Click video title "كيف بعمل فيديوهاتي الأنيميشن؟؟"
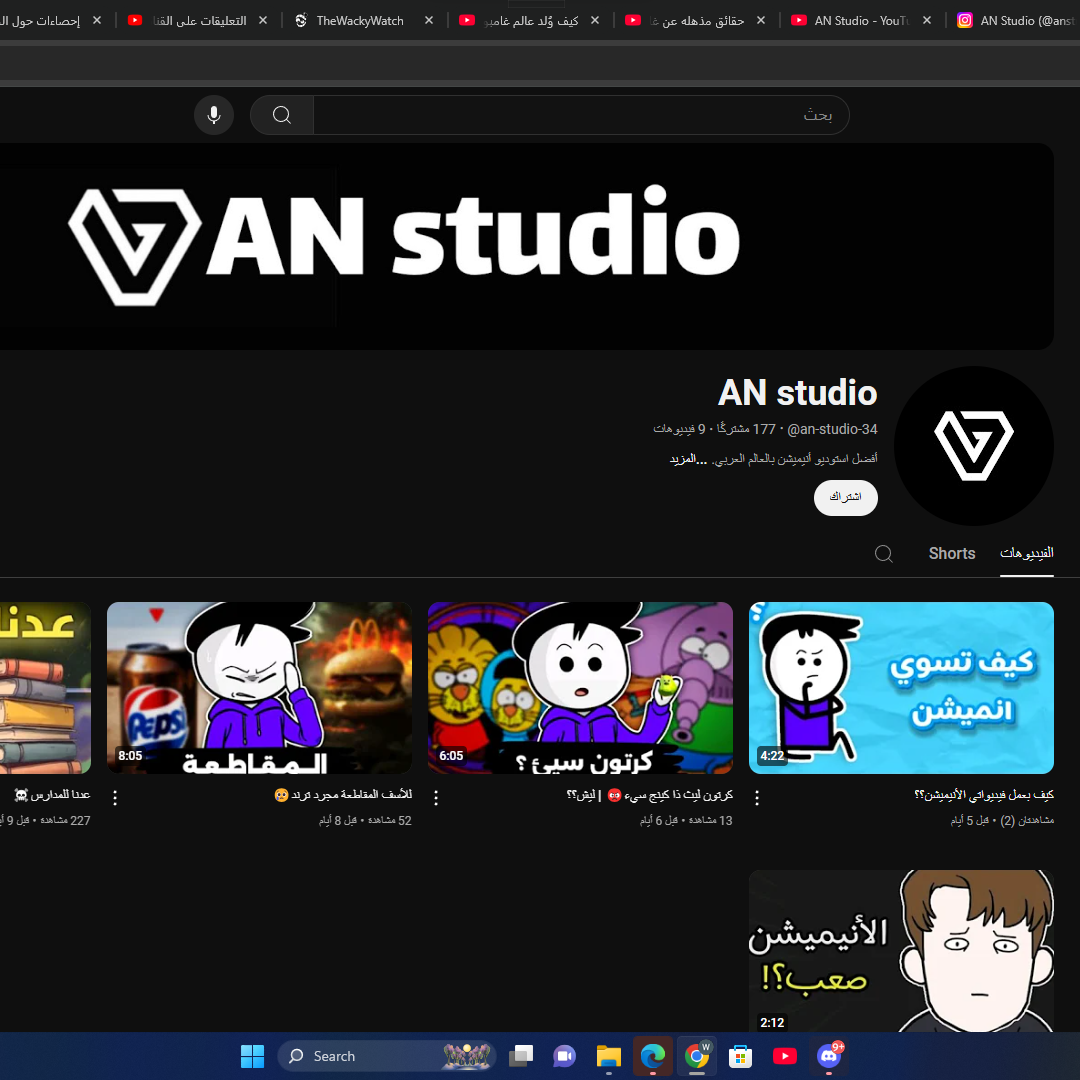The image size is (1080, 1080). [984, 795]
